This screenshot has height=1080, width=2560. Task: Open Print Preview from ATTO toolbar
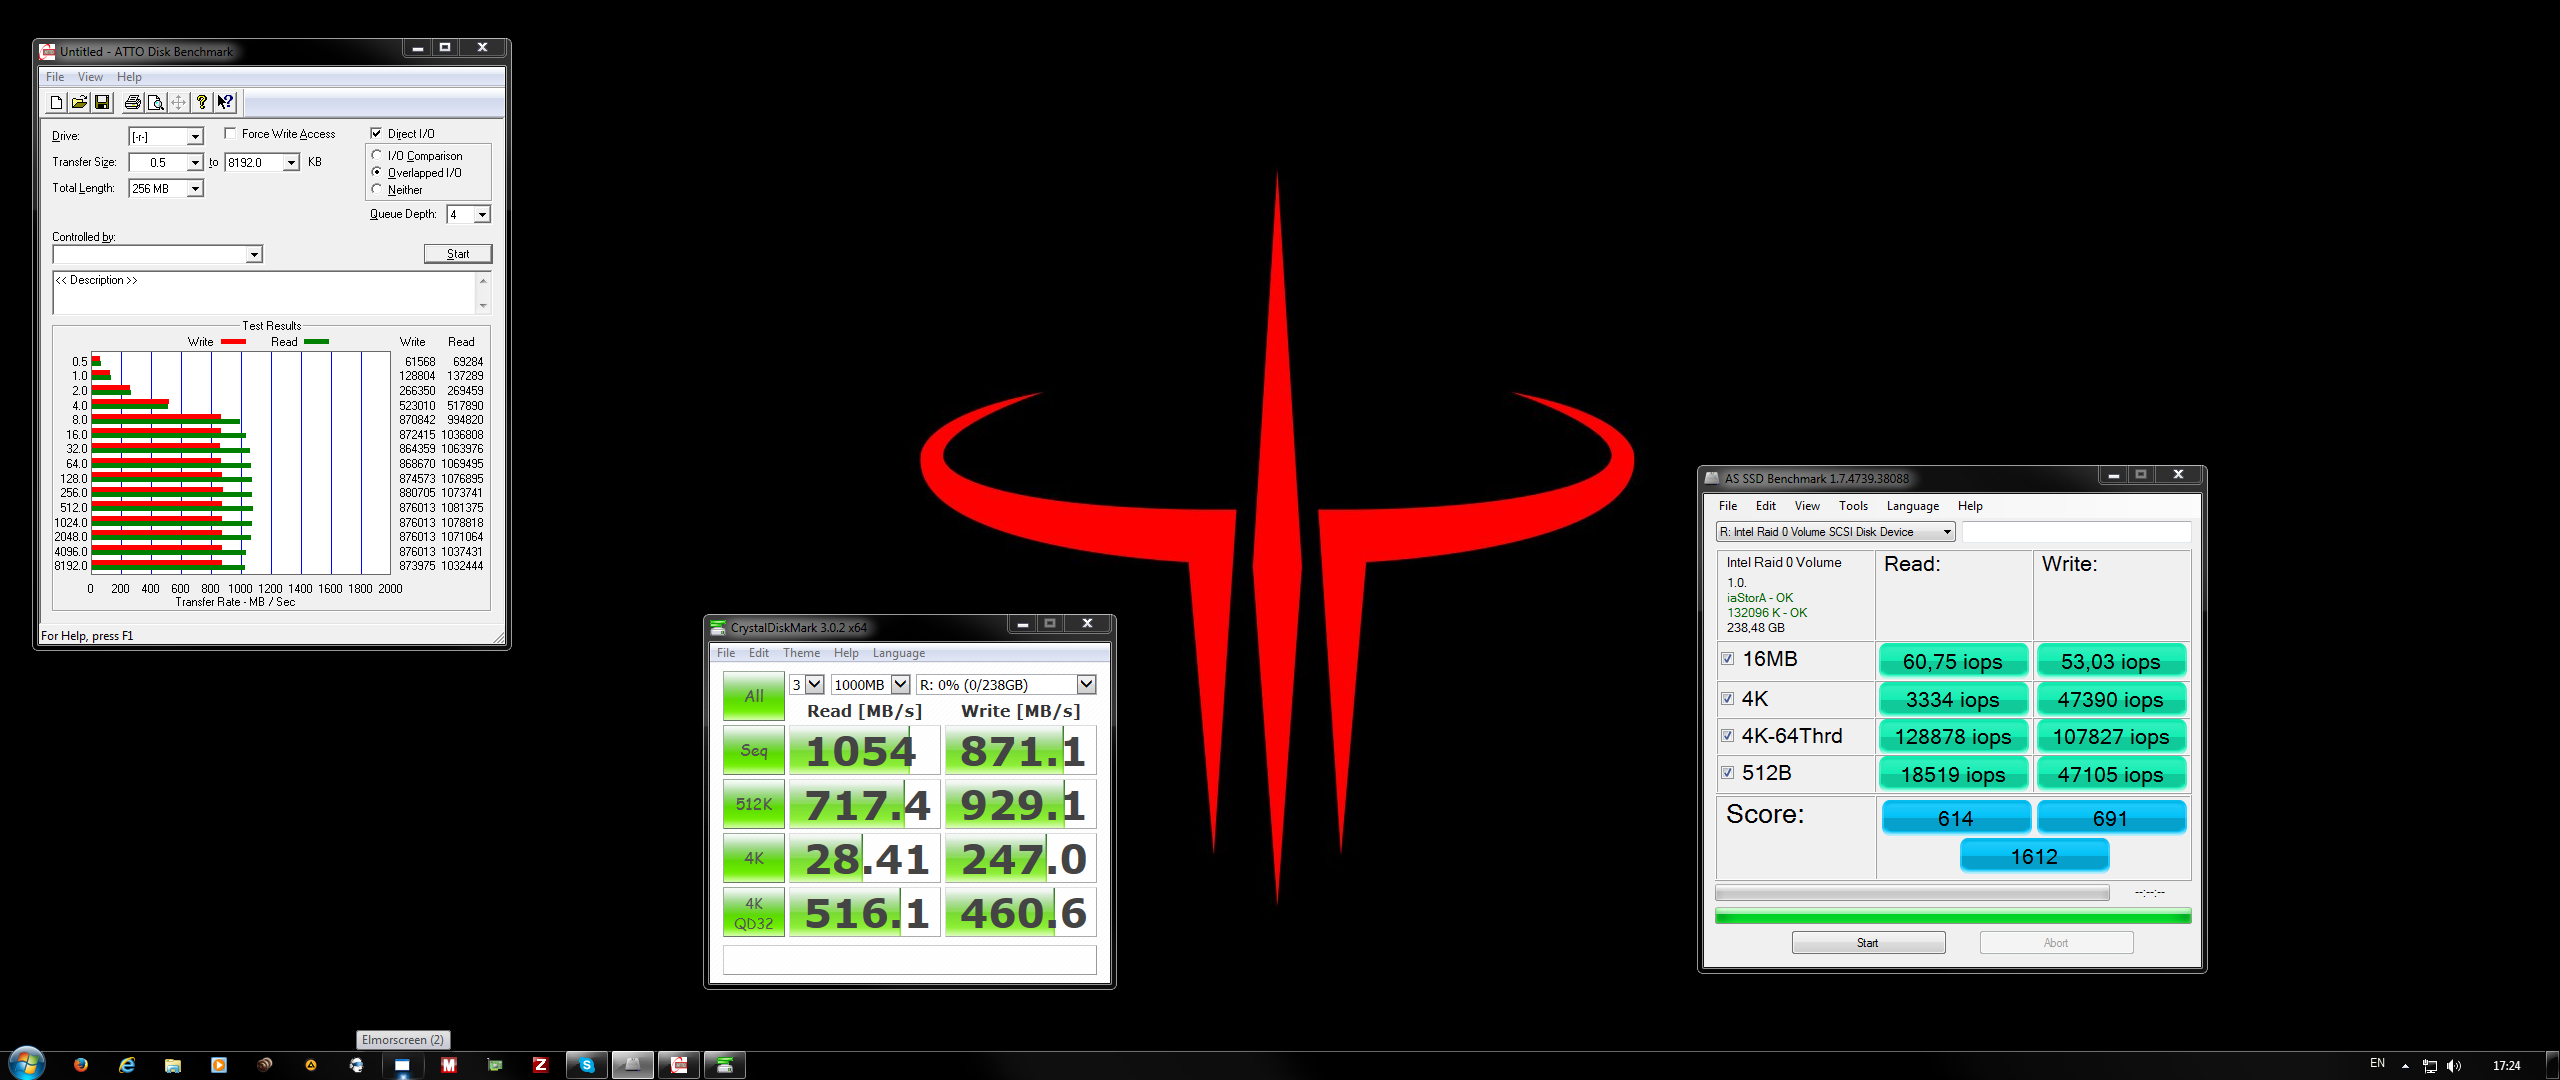point(155,102)
